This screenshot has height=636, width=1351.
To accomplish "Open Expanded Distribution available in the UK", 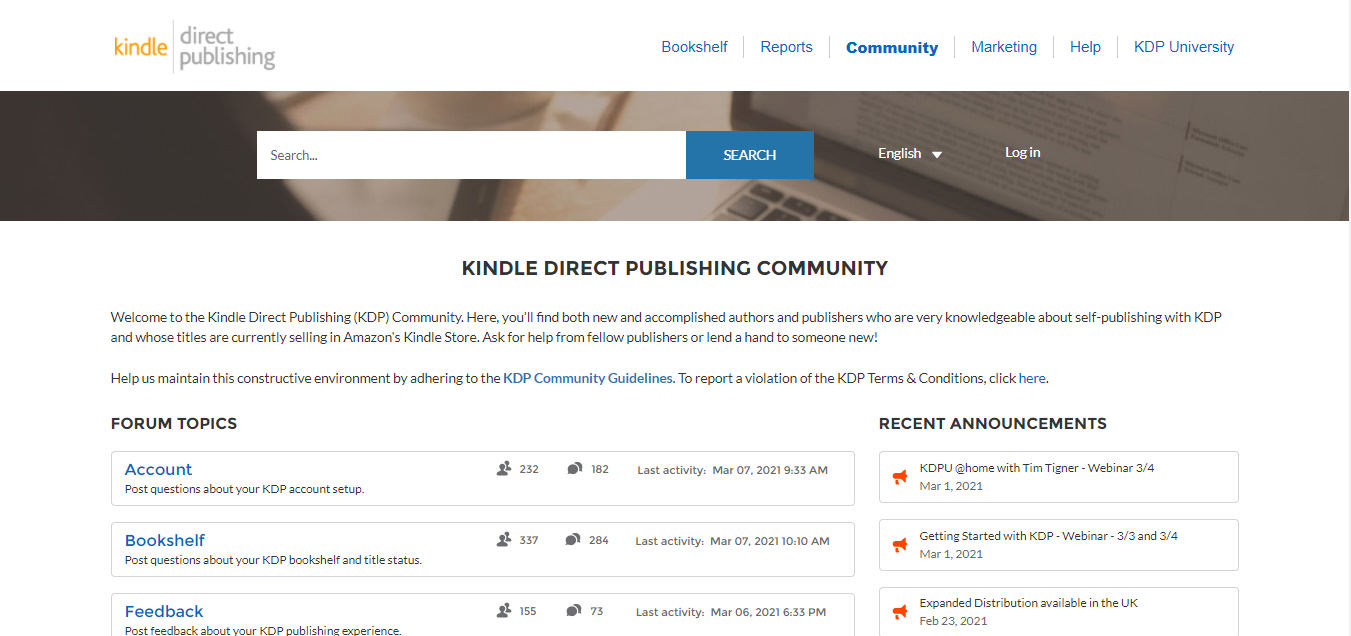I will (x=1028, y=603).
